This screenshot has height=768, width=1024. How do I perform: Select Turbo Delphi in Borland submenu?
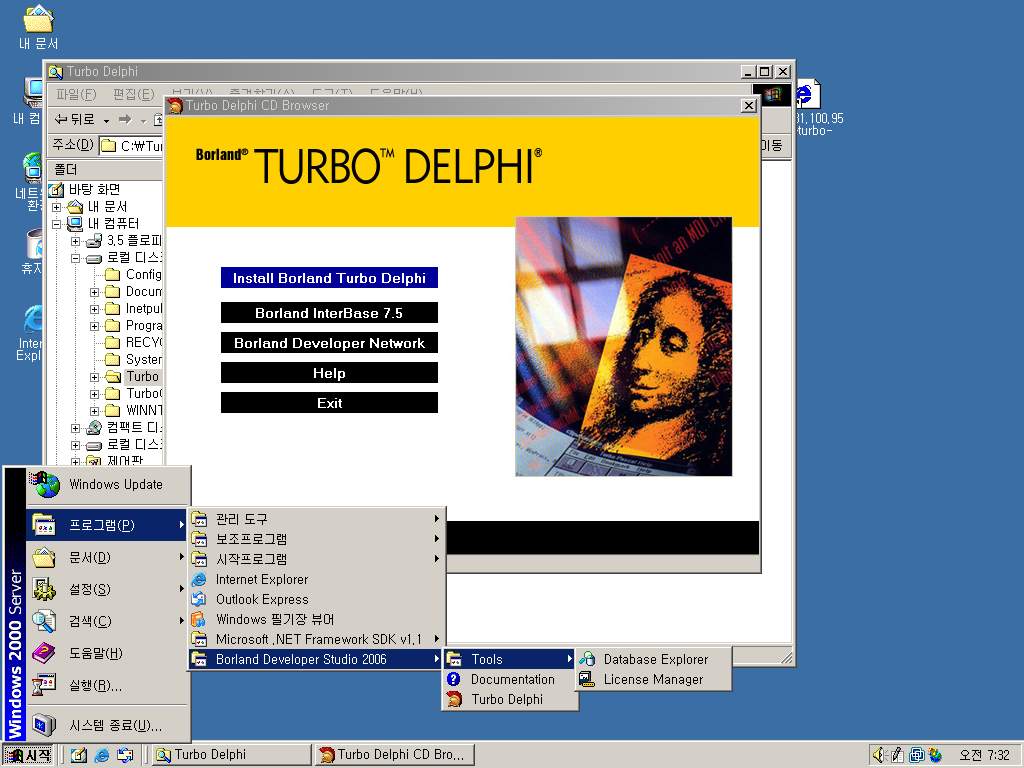507,699
